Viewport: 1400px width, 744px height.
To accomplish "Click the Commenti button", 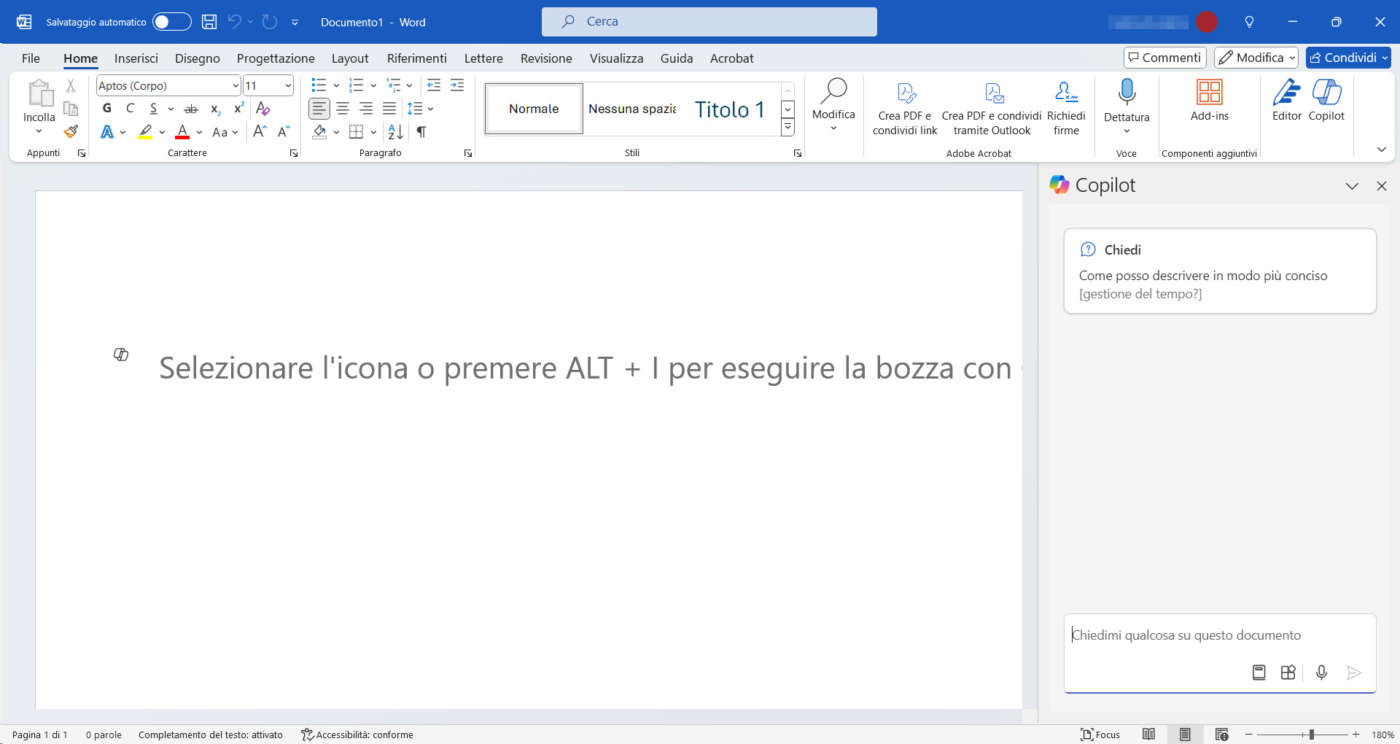I will (1164, 58).
